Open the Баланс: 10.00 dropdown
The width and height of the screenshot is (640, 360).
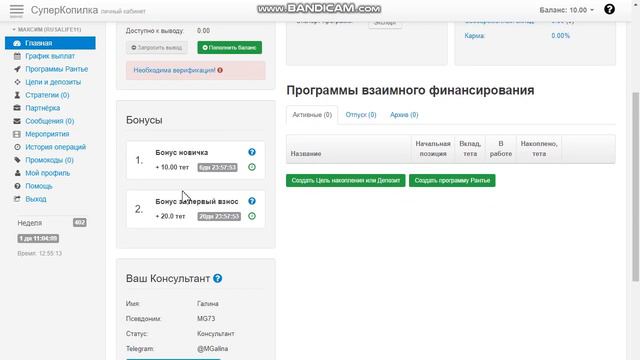(566, 10)
